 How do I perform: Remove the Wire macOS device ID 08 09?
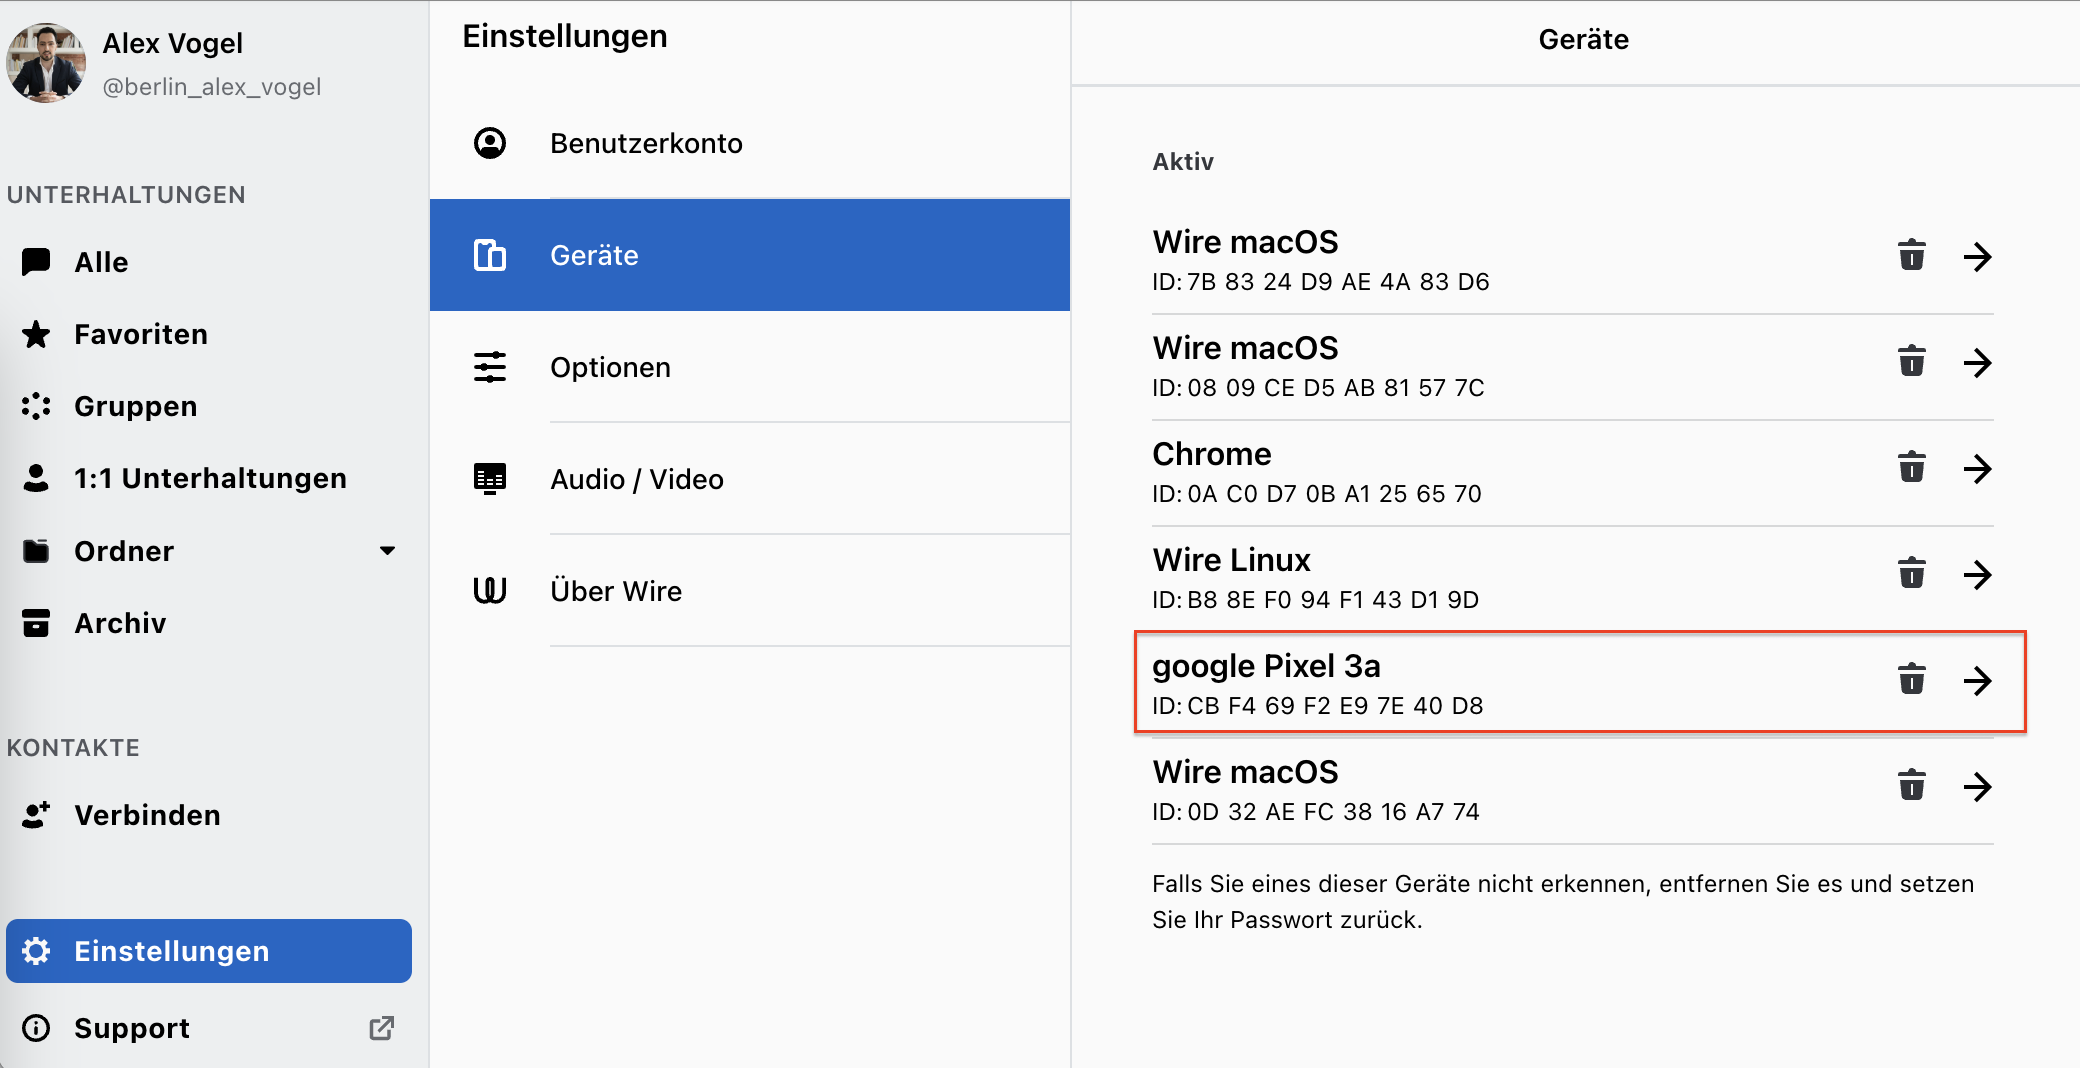click(x=1911, y=361)
